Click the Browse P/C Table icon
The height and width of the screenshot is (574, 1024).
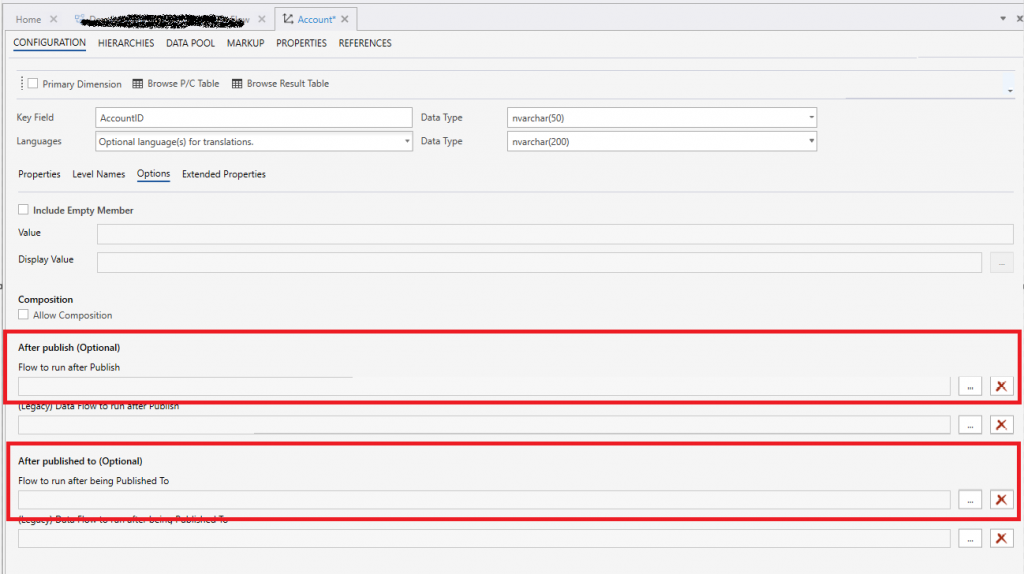tap(138, 84)
